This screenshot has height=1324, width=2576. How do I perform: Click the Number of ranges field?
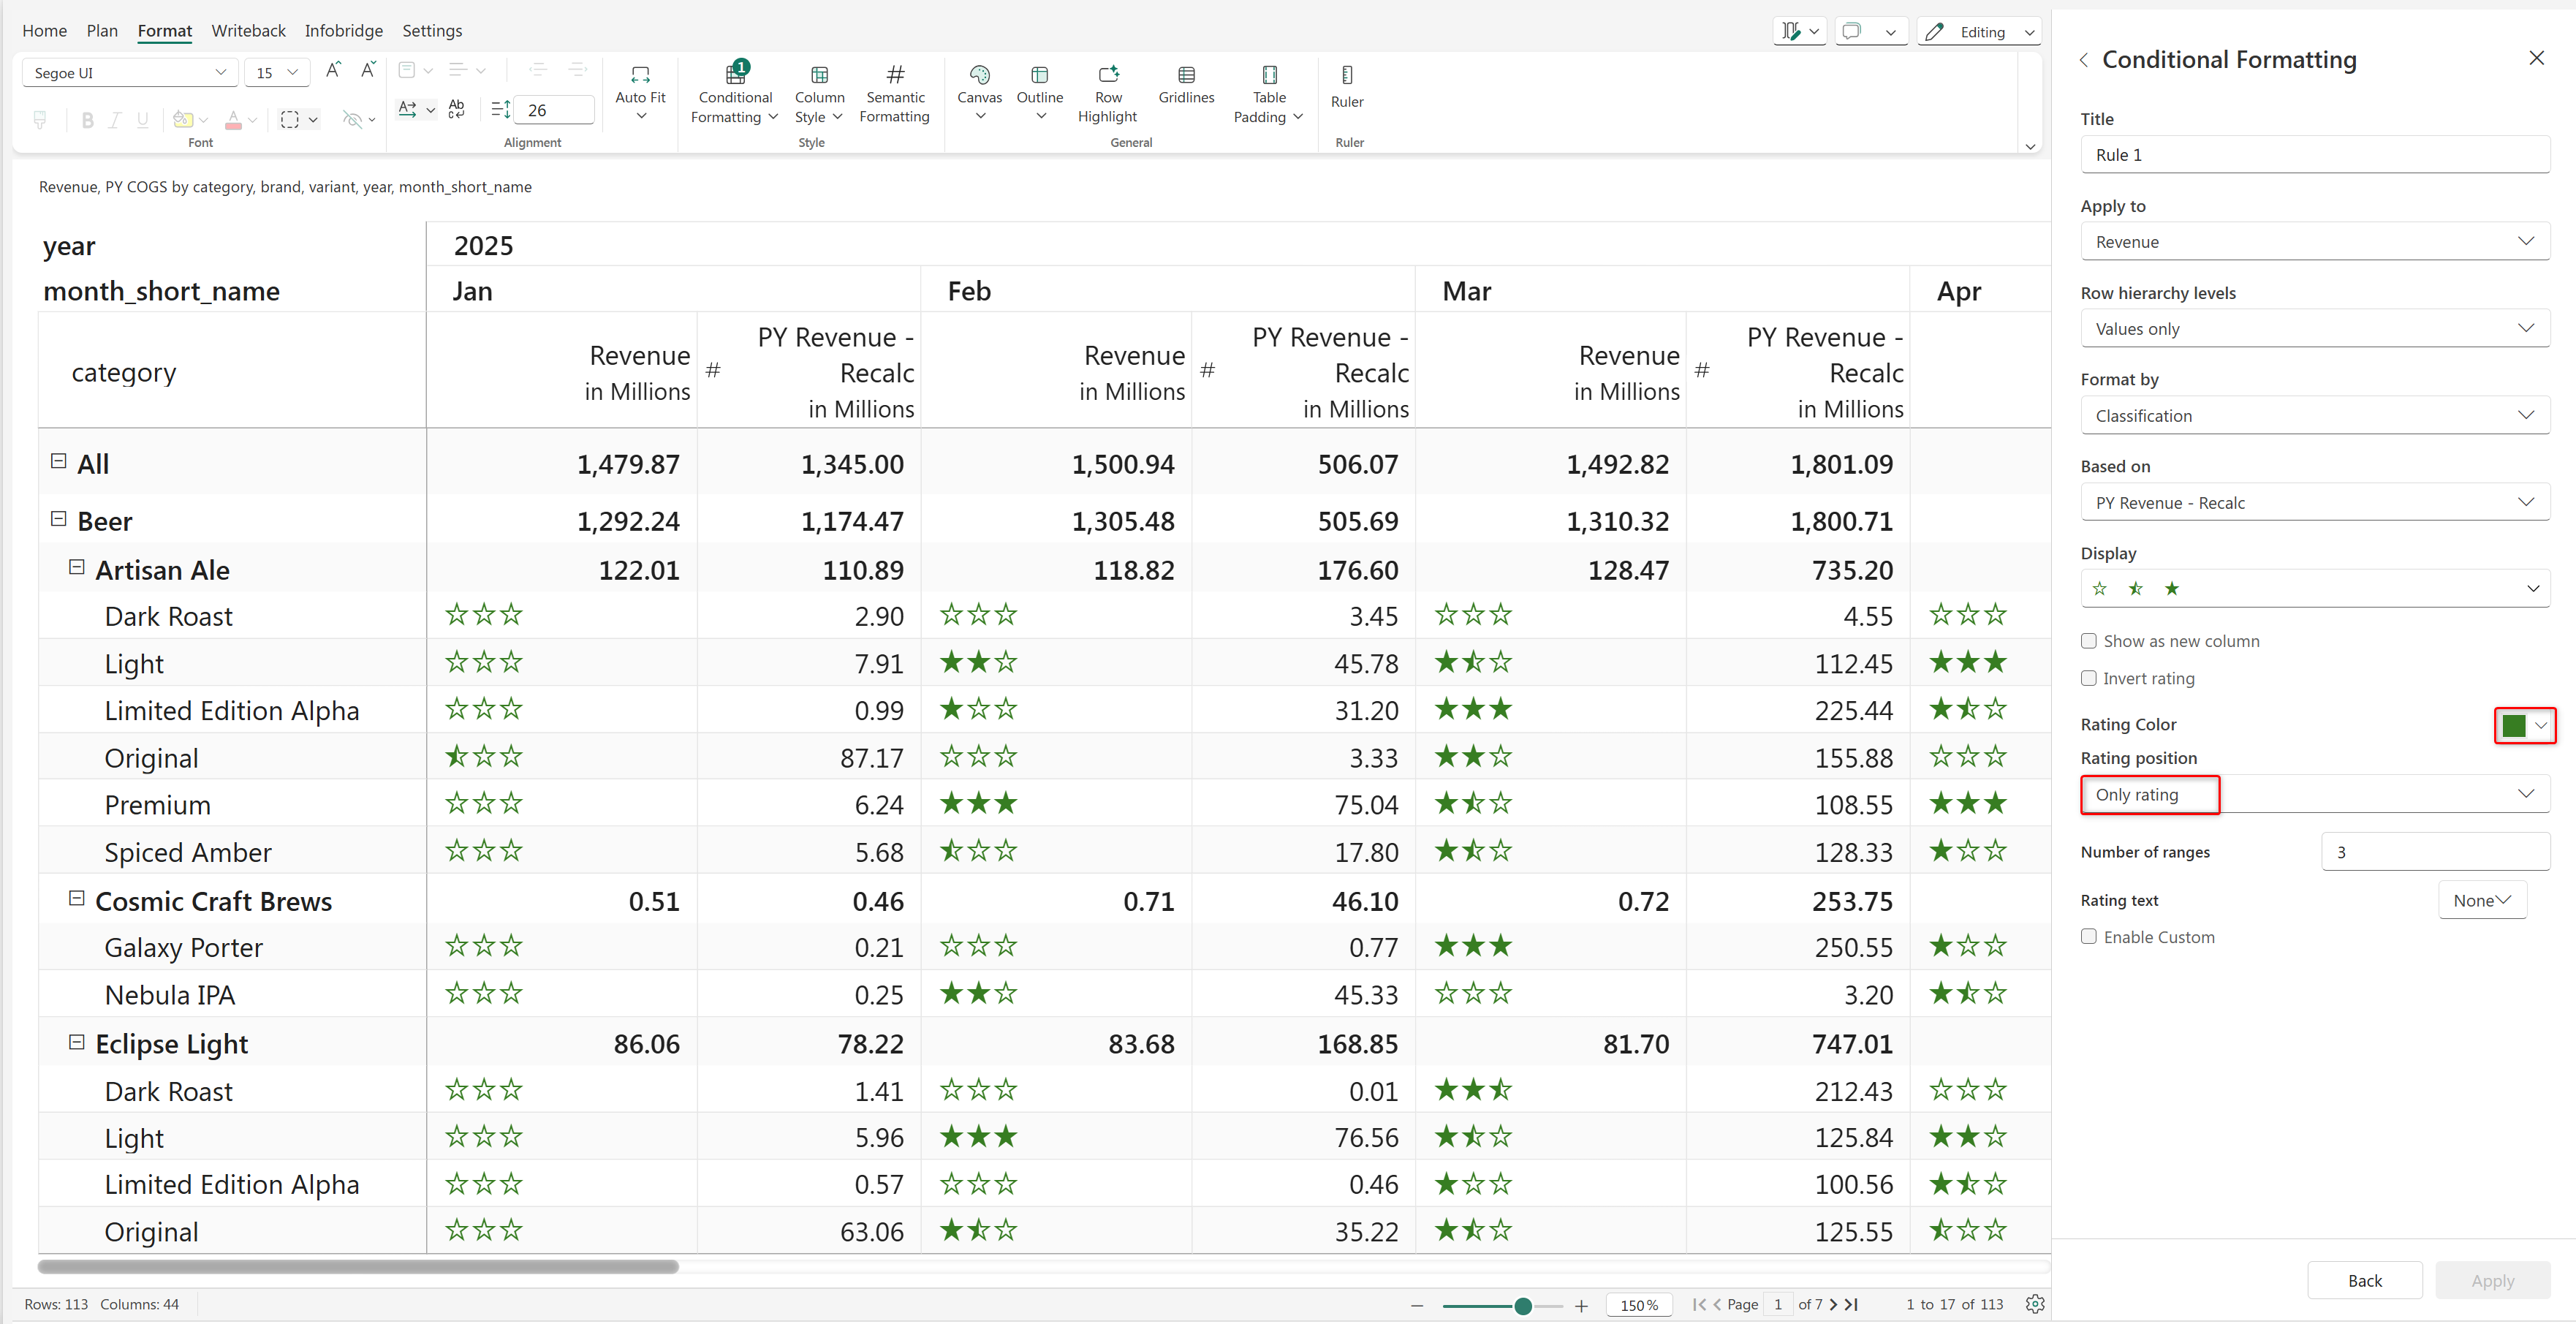coord(2434,852)
